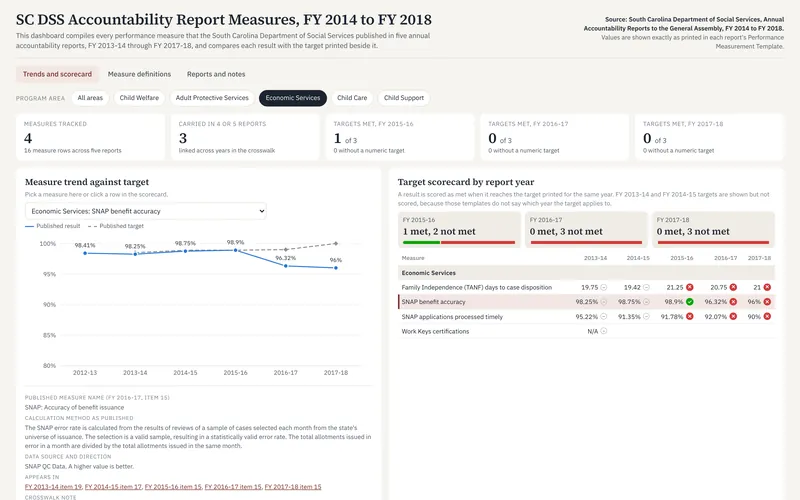The image size is (800, 500).
Task: Click unscored icon beside 95.22%
Action: click(604, 317)
